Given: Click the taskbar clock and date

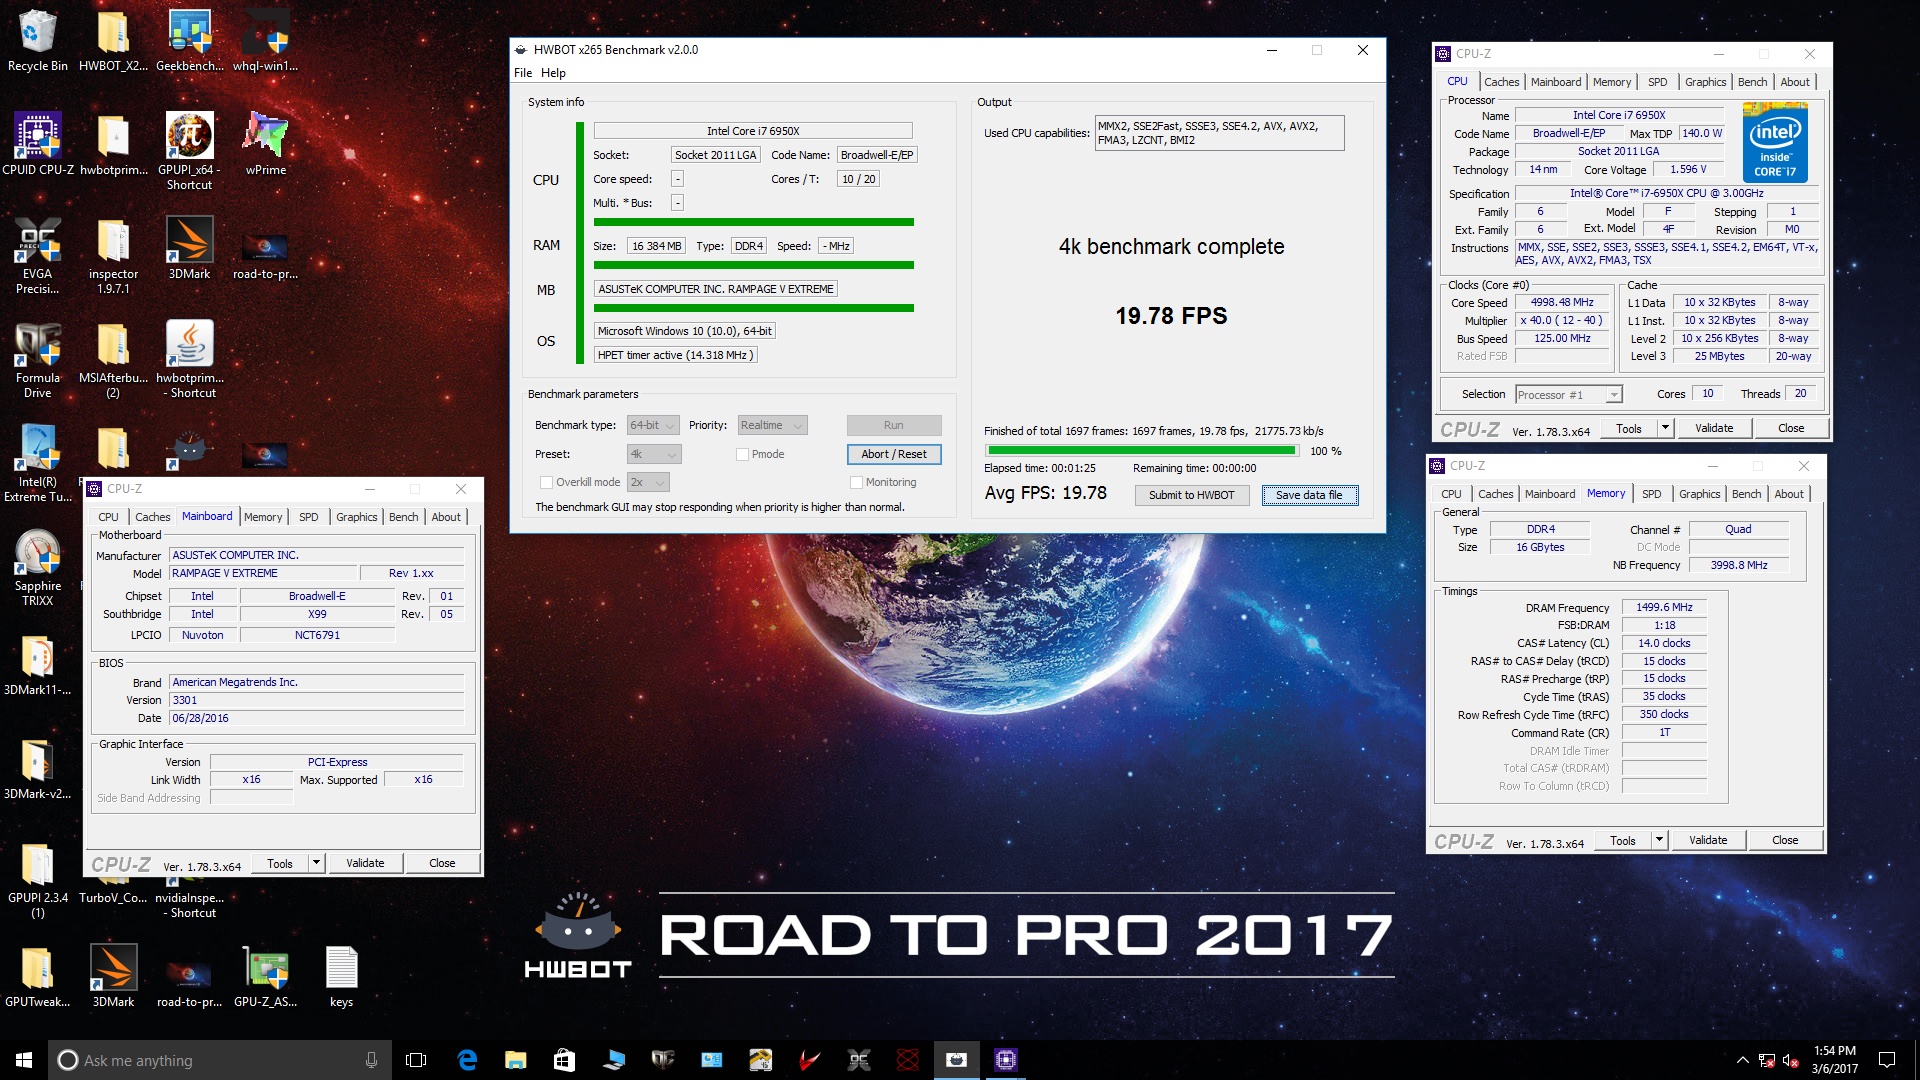Looking at the screenshot, I should (1834, 1060).
